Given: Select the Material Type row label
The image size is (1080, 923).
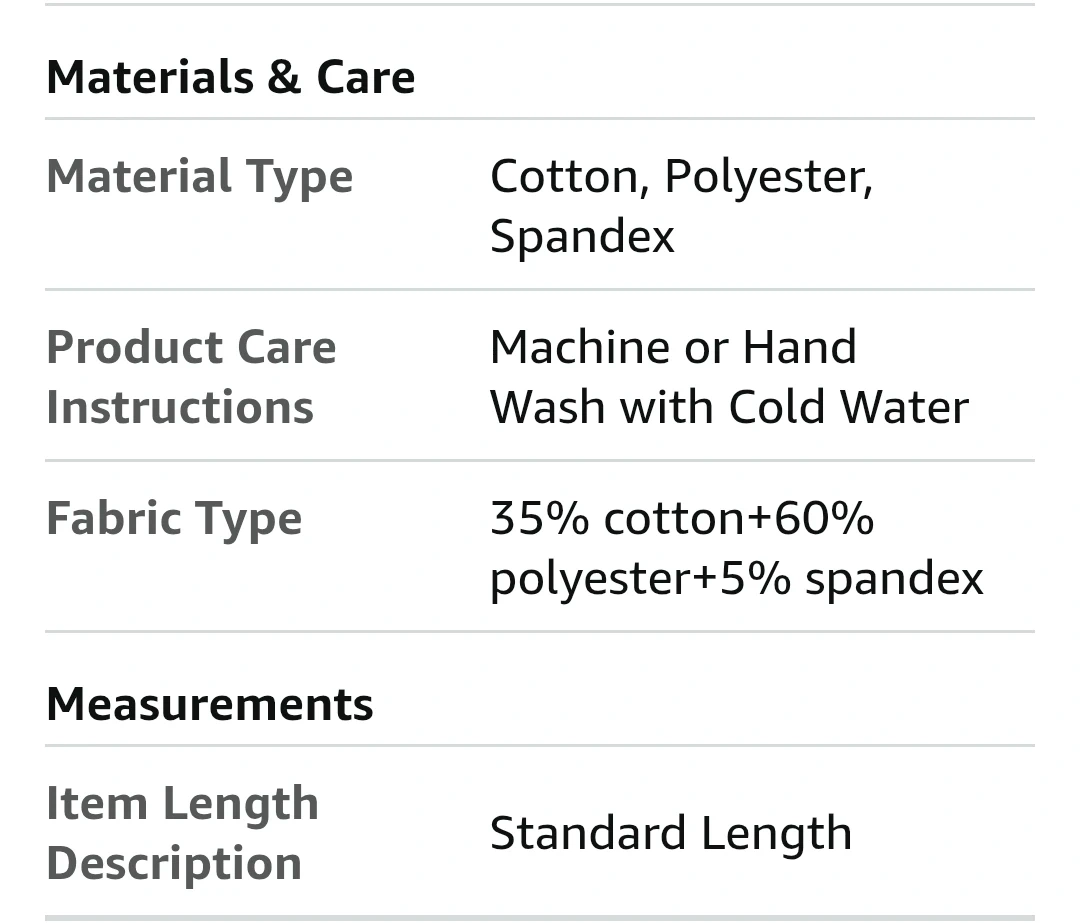Looking at the screenshot, I should (x=199, y=177).
